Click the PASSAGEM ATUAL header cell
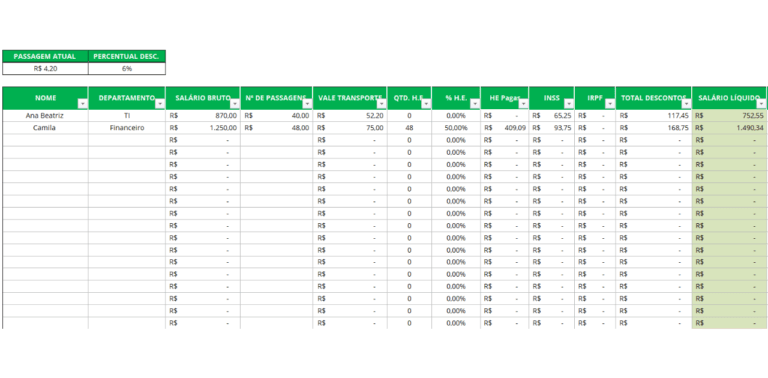Screen dimensions: 768x378 (x=45, y=56)
